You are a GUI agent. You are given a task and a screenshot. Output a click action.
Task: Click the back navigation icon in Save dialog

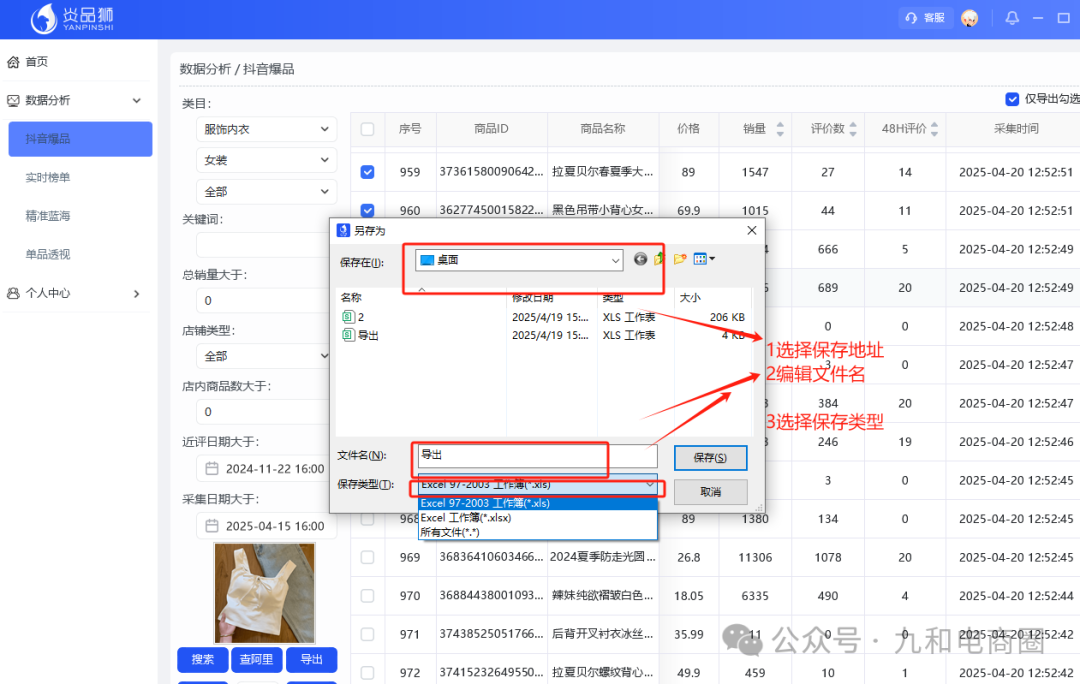640,258
